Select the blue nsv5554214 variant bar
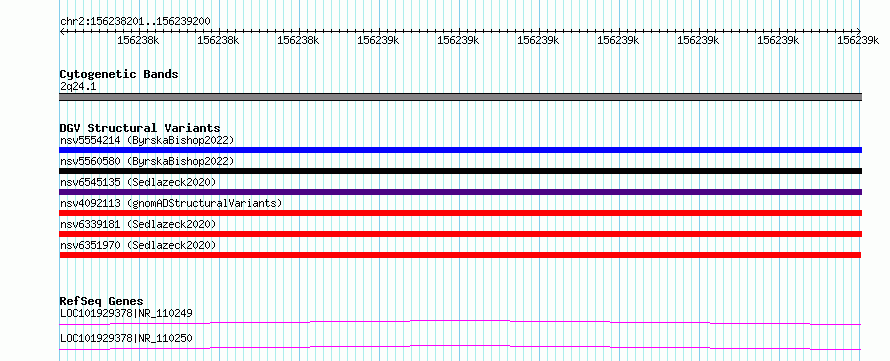 460,150
